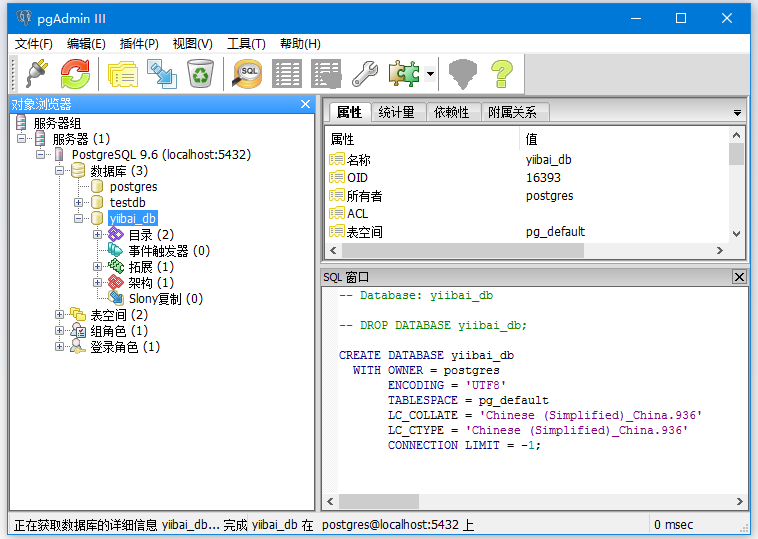Open the SQL query tool

point(247,73)
